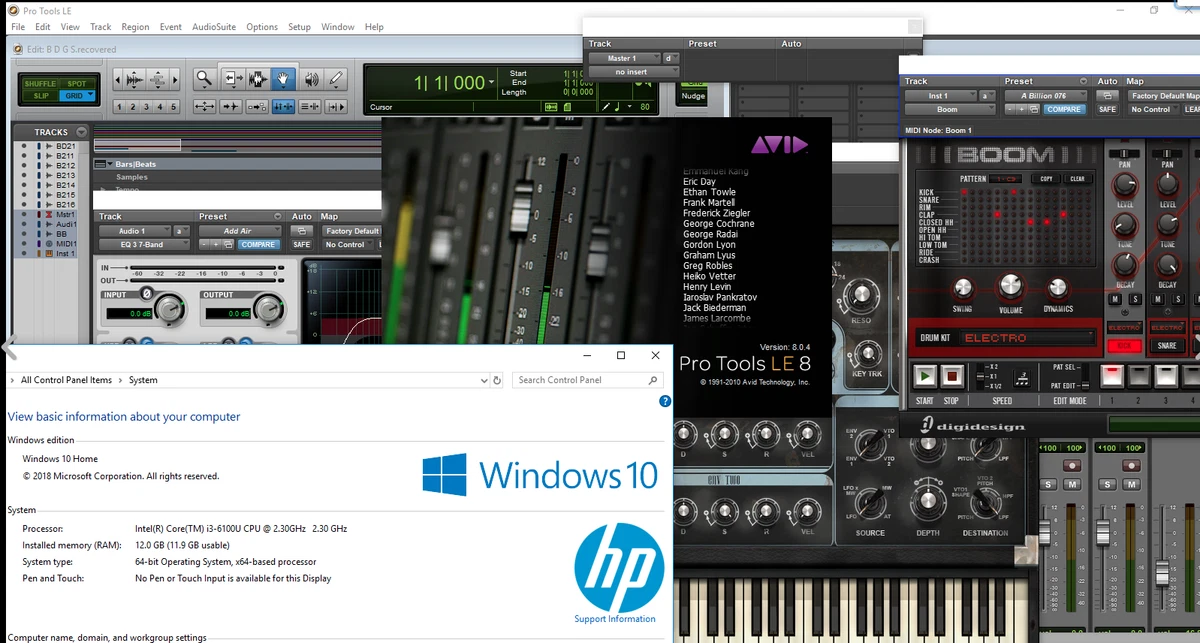Enable the SAFE button on the EQ plugin
Image resolution: width=1200 pixels, height=643 pixels.
coord(301,244)
